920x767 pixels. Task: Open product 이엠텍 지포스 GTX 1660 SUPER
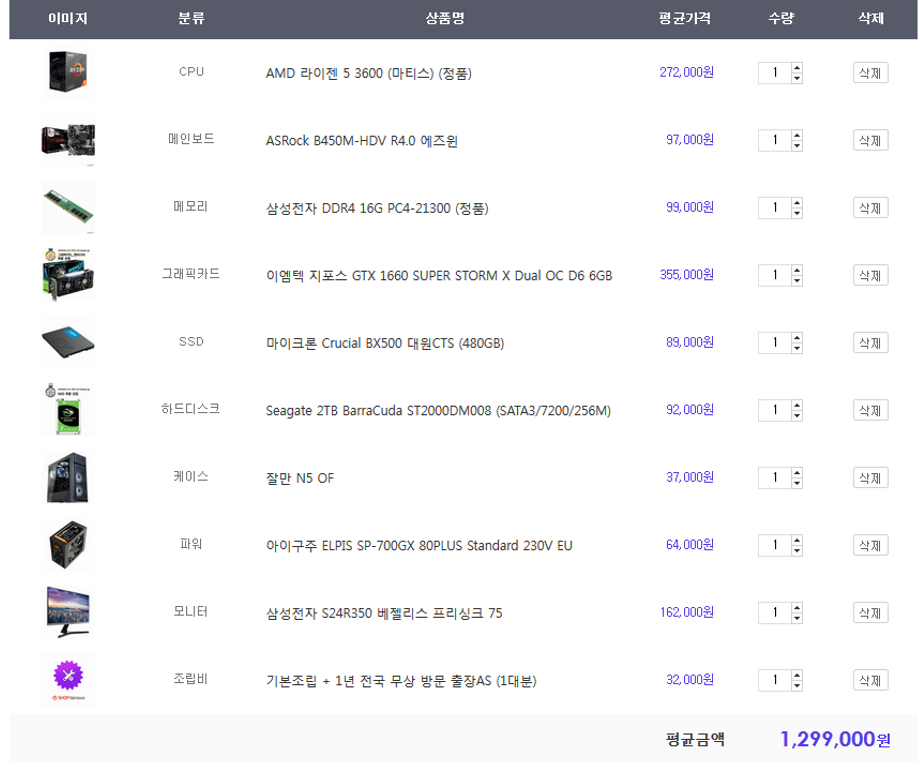pyautogui.click(x=439, y=276)
